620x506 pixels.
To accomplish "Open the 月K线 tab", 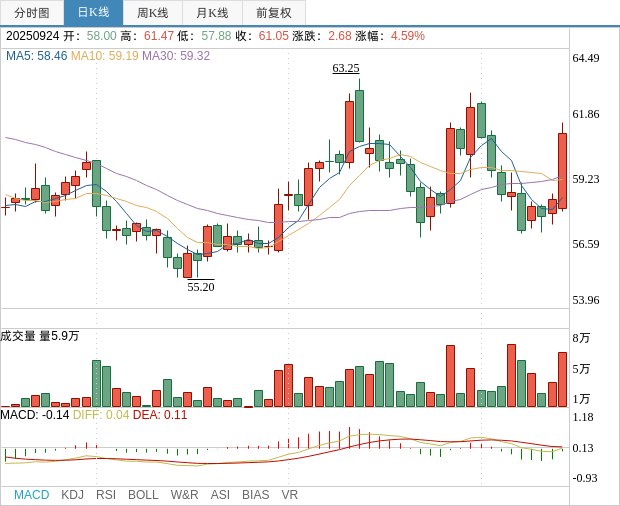I will 212,13.
